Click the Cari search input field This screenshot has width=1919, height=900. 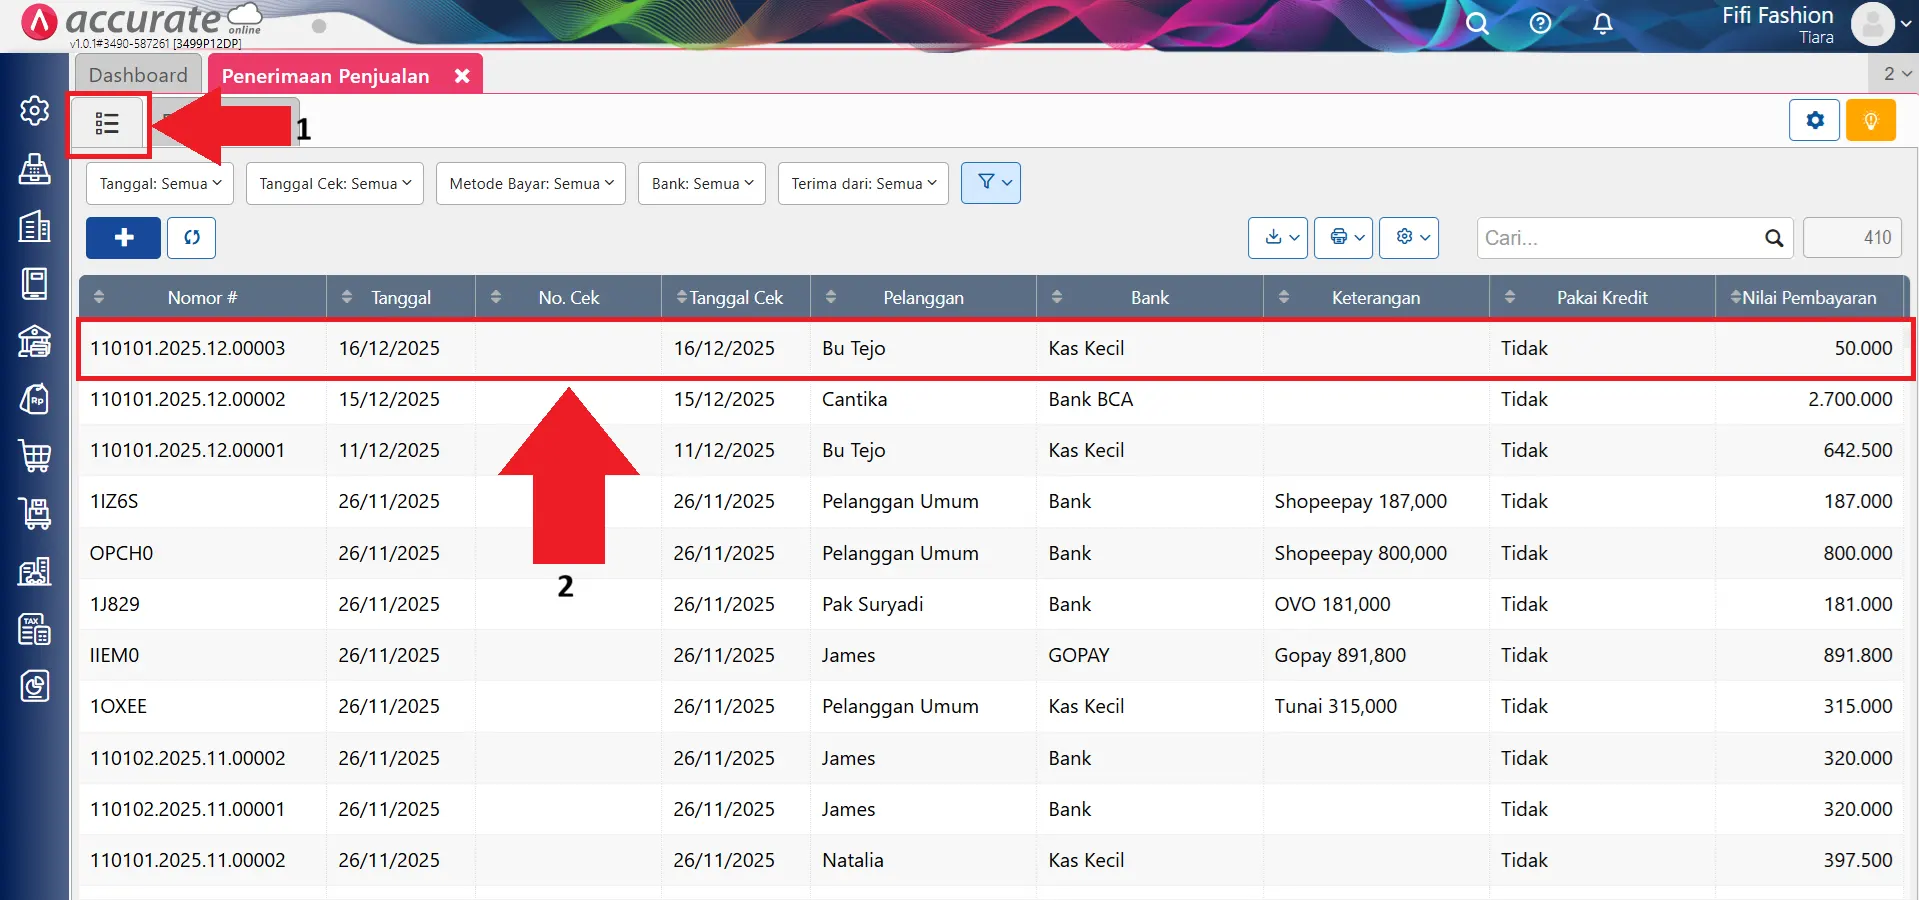1620,238
